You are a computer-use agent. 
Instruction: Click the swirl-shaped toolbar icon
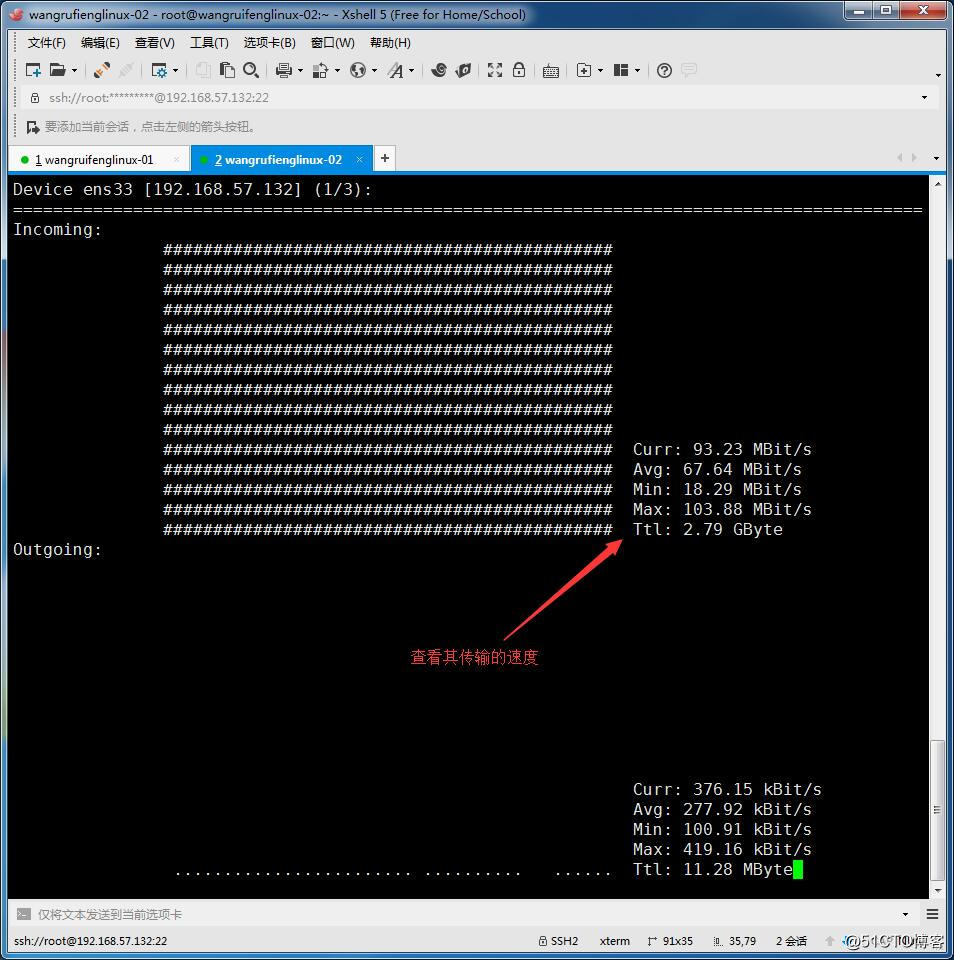438,70
